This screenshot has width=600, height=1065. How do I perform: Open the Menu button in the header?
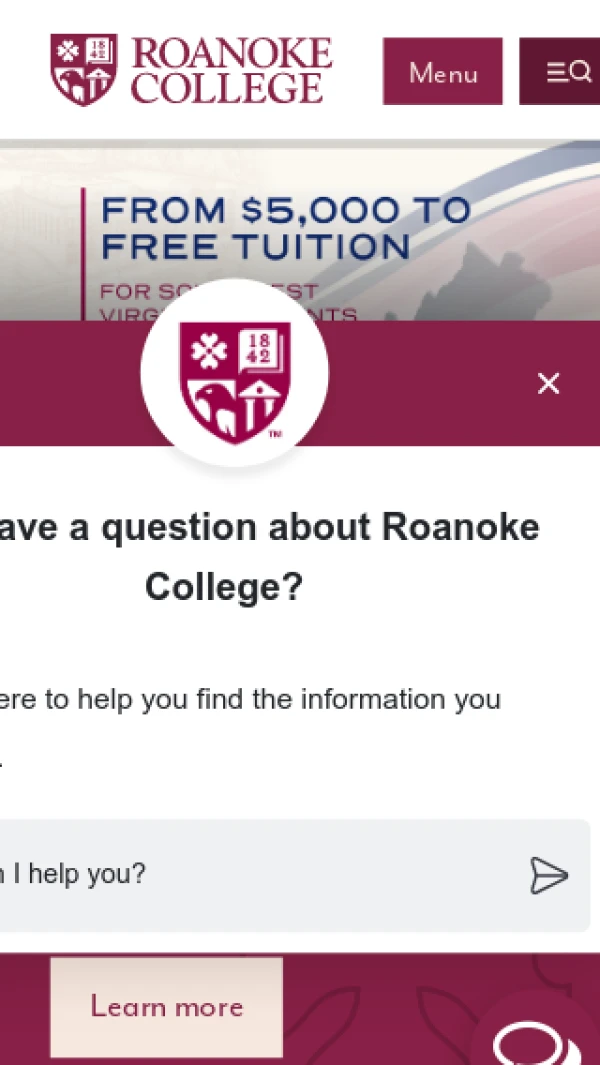[x=442, y=71]
